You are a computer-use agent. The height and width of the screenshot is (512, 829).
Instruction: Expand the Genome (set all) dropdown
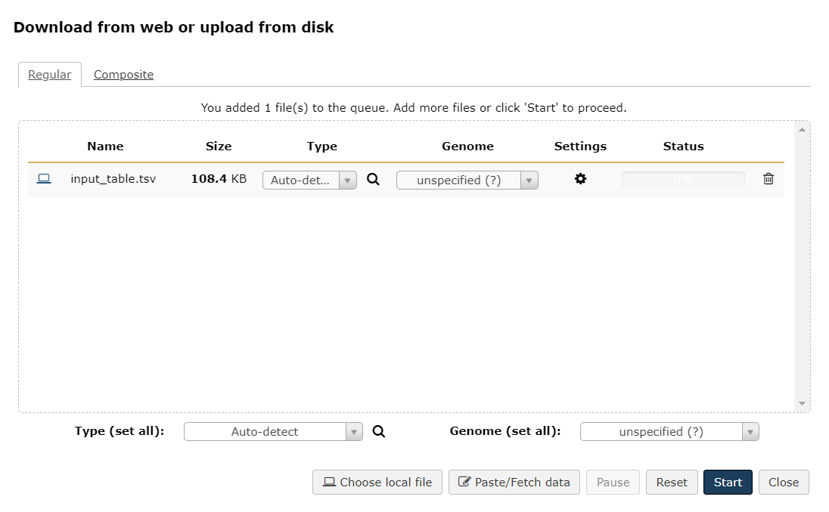point(669,432)
